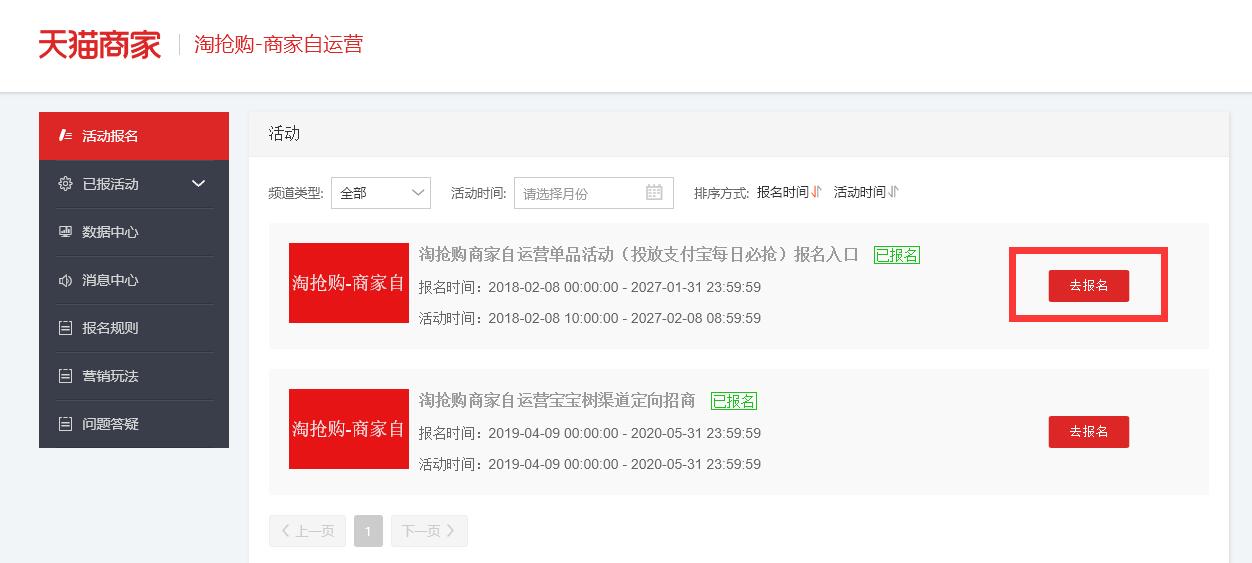The height and width of the screenshot is (563, 1252).
Task: Sort the list by 活动时间
Action: 859,192
